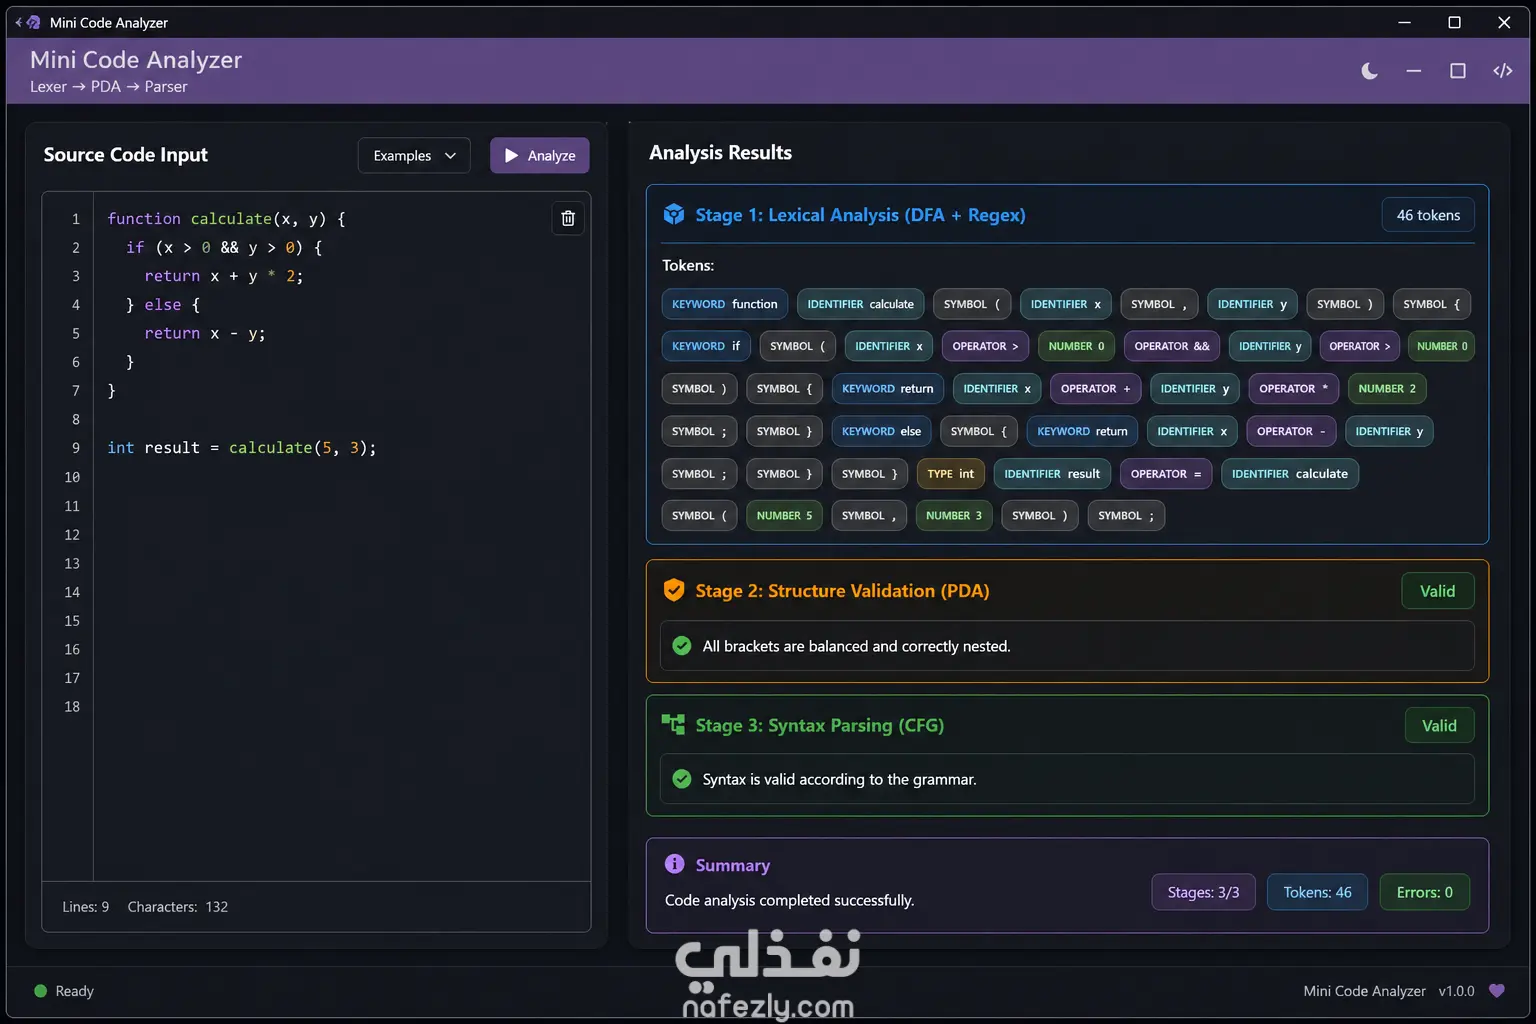Click the green check beside the brackets balanced message
Image resolution: width=1536 pixels, height=1024 pixels.
click(x=682, y=646)
